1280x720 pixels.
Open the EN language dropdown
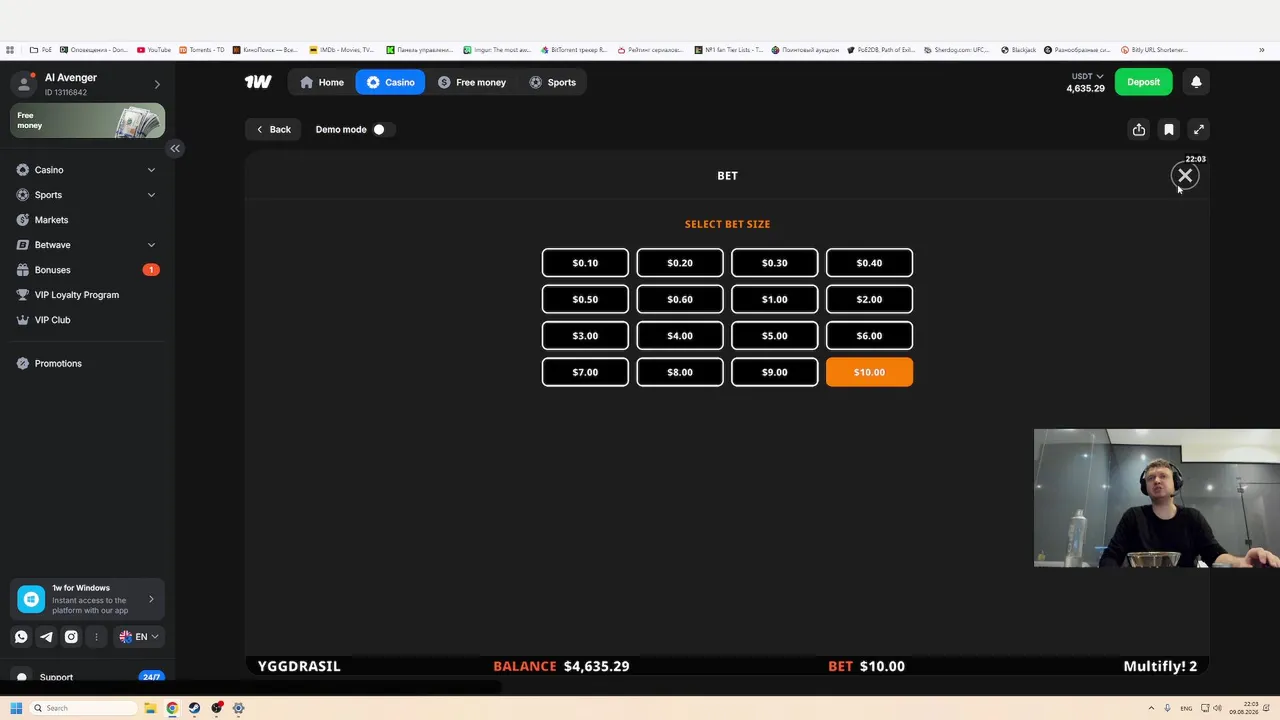coord(137,636)
